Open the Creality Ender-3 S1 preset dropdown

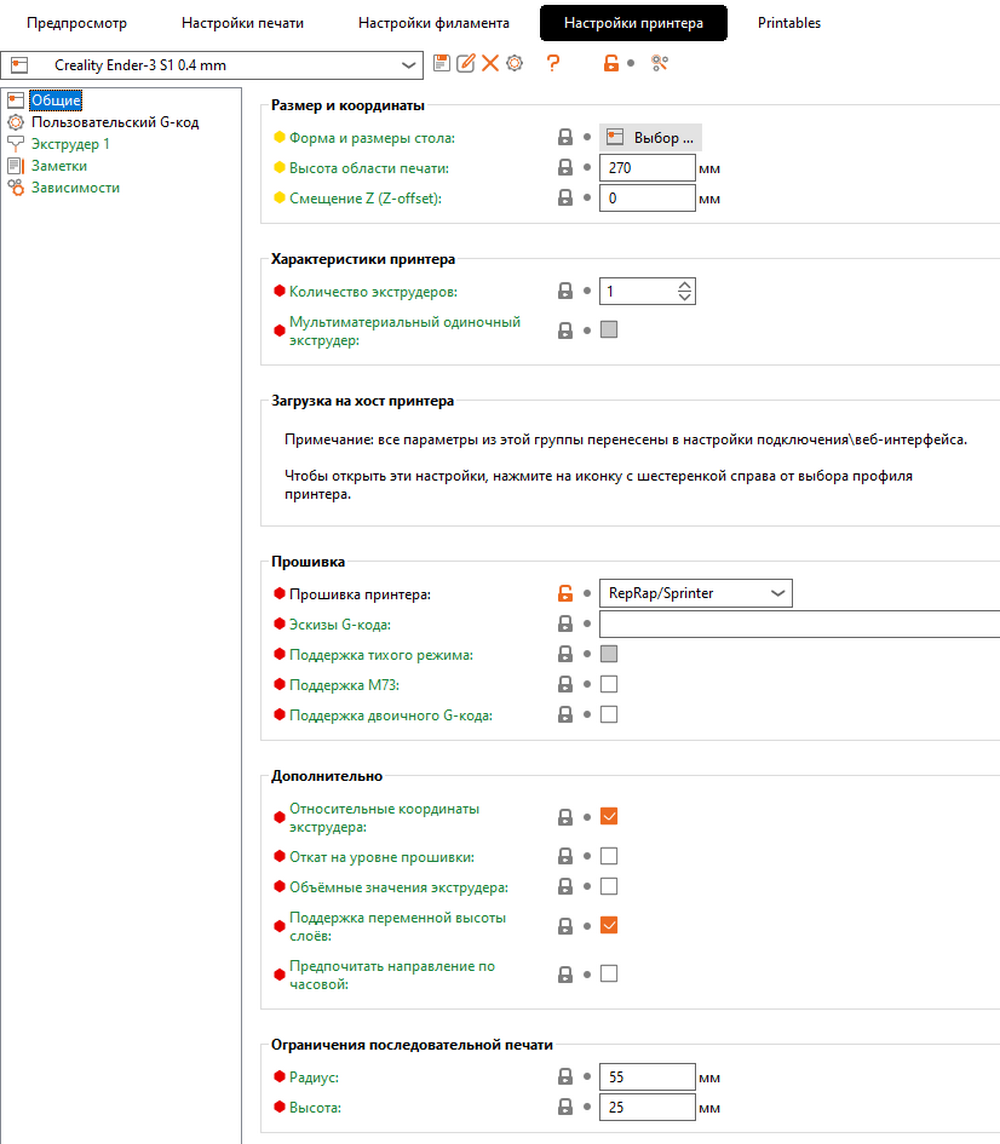(x=410, y=65)
